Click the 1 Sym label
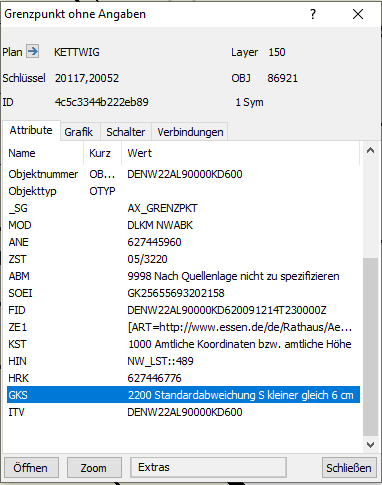The image size is (382, 485). pyautogui.click(x=249, y=102)
